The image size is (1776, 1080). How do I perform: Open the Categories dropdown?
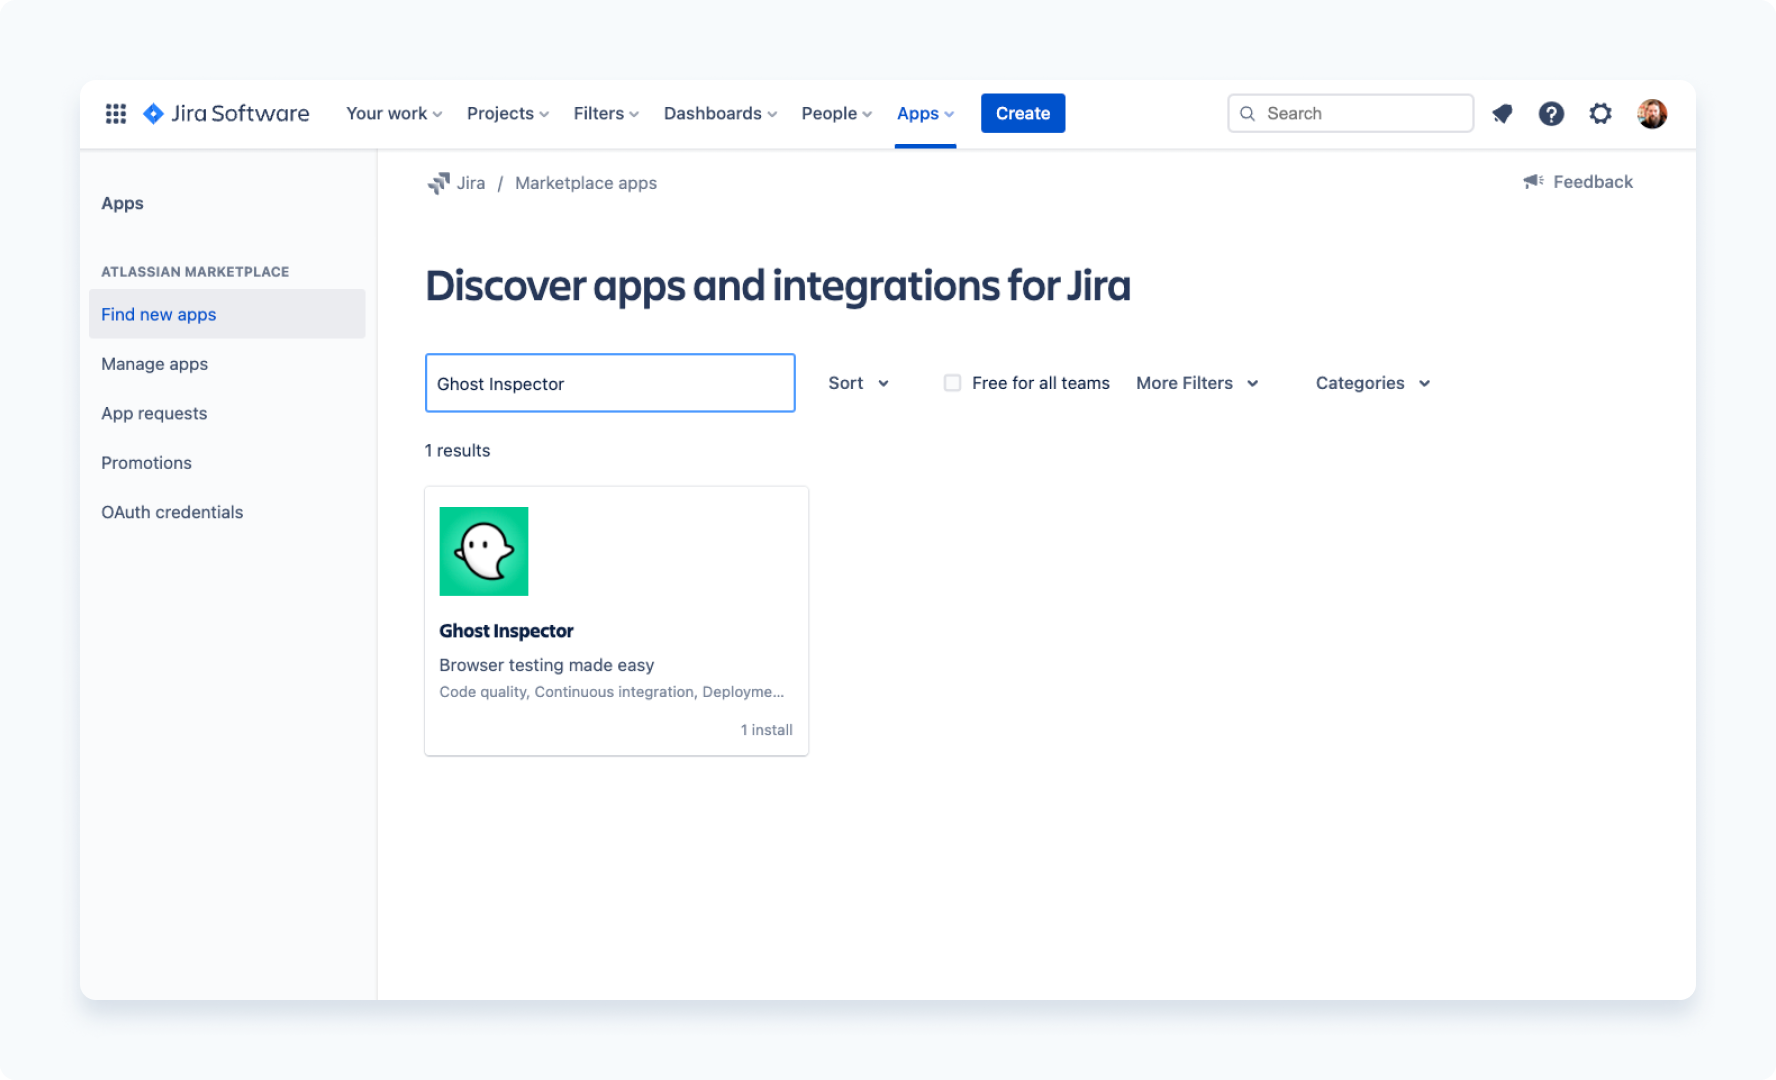tap(1372, 383)
